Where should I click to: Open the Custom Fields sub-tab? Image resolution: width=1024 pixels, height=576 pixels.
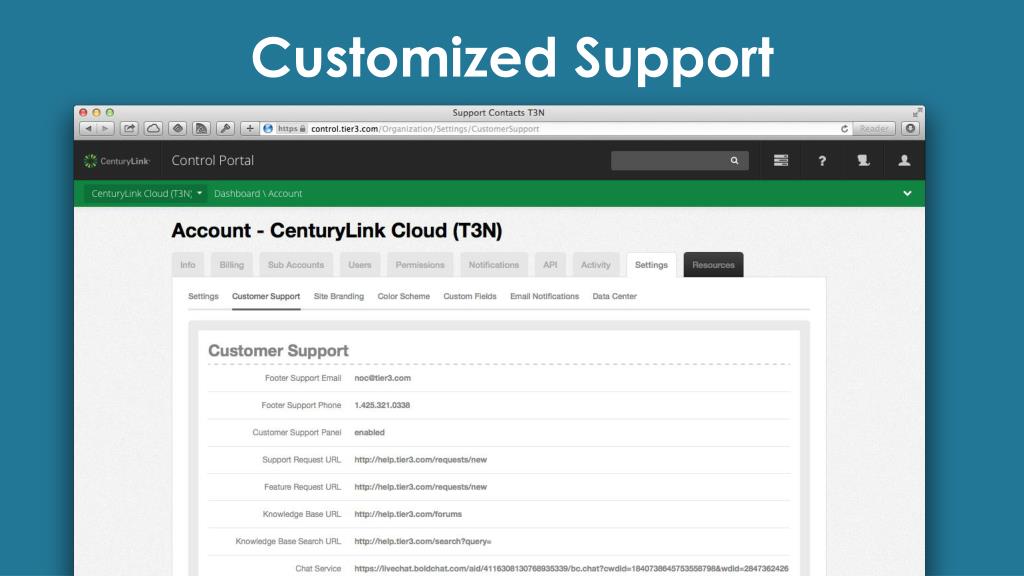470,296
